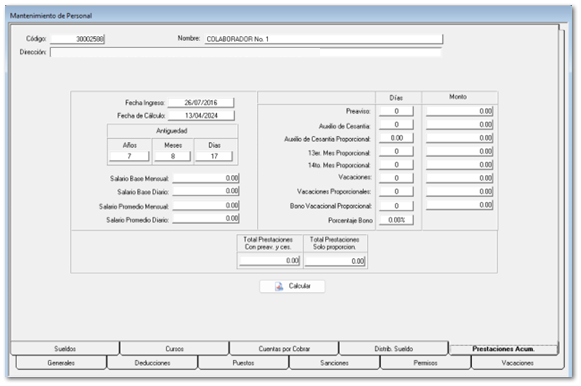Click the Mantenimiento de Personal window title

click(51, 16)
